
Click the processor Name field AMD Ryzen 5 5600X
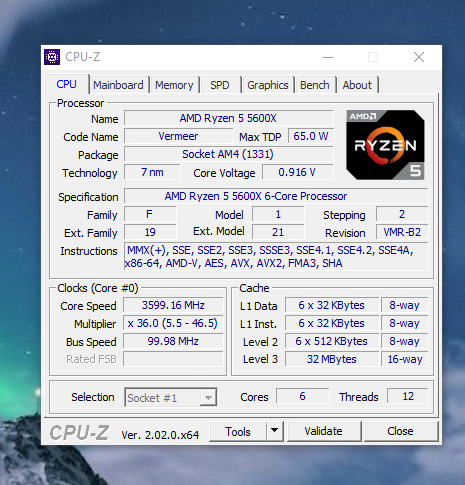[229, 118]
